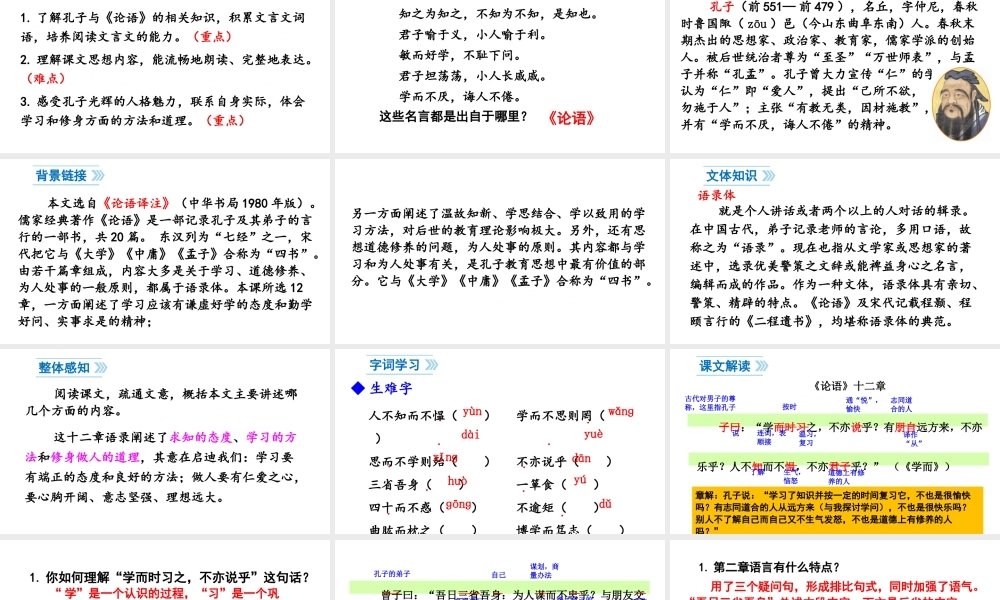Select the line 君子喻于义，小人喻于利
The width and height of the screenshot is (1000, 600).
(x=473, y=34)
